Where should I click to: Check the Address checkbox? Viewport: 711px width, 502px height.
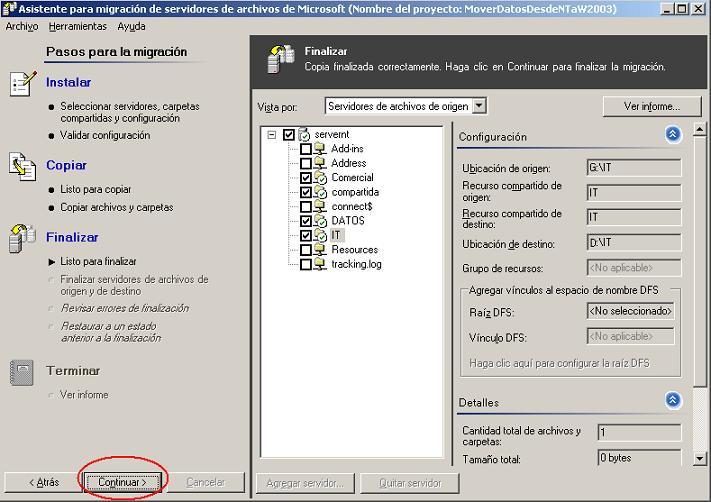click(x=306, y=163)
